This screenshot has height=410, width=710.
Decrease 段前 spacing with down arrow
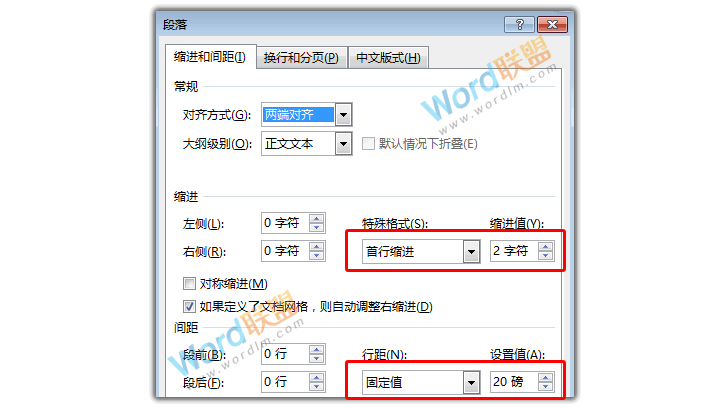tap(317, 358)
